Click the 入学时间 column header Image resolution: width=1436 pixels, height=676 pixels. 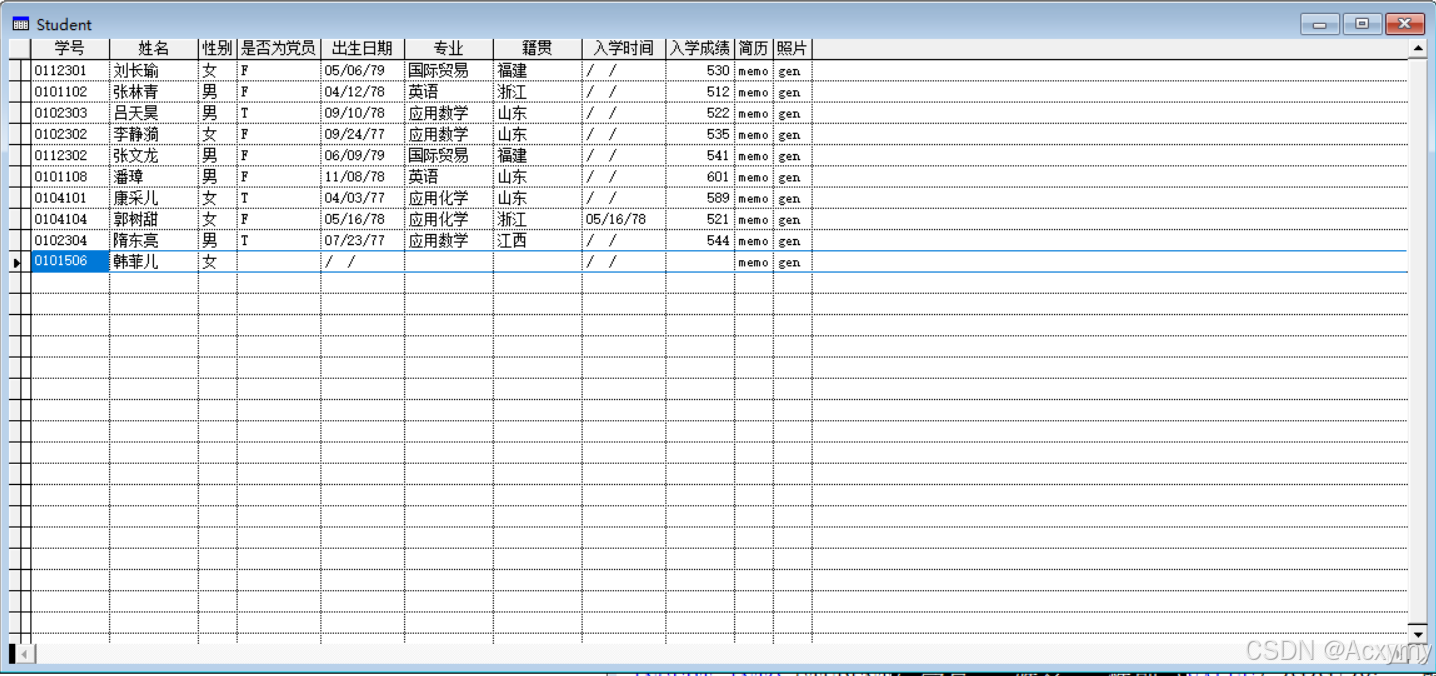click(623, 48)
